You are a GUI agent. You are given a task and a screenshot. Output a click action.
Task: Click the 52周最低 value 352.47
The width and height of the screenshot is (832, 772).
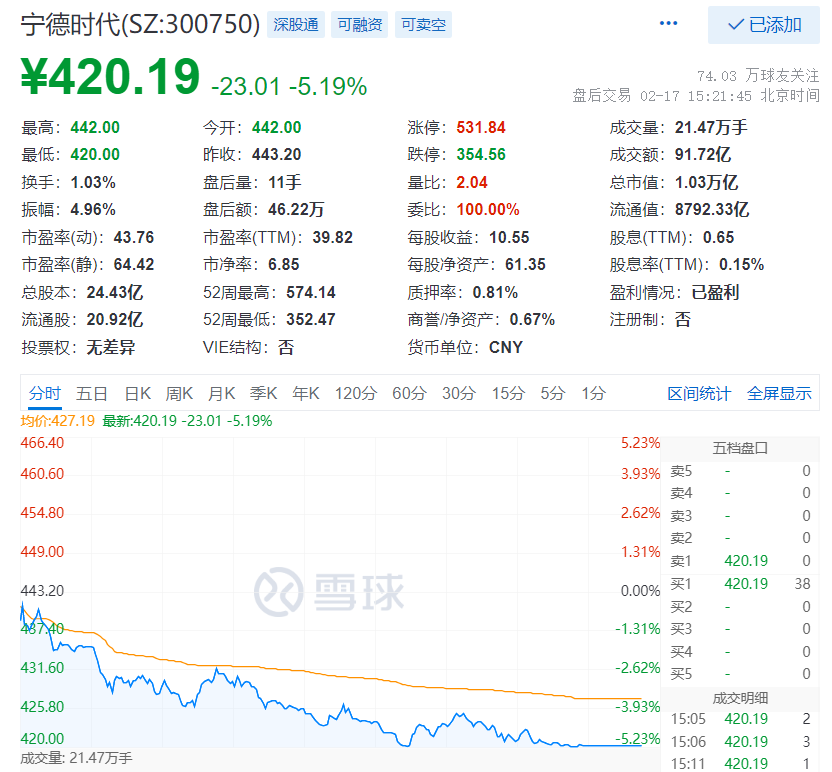[311, 319]
